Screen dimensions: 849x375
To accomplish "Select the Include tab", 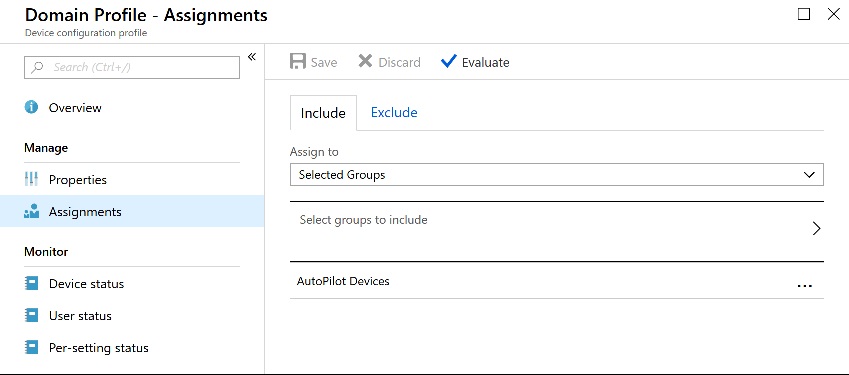I will (x=323, y=113).
